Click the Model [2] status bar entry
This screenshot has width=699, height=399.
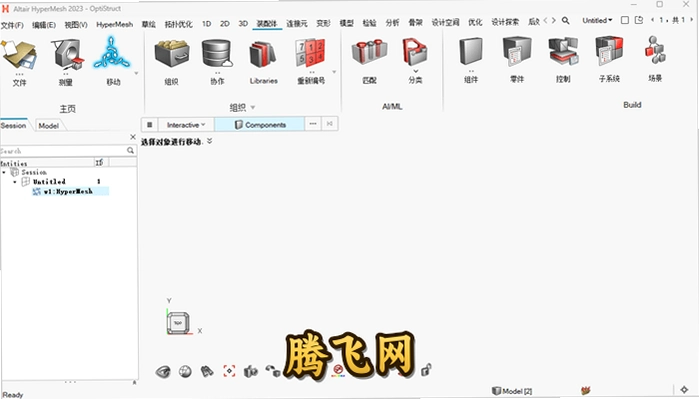(x=512, y=391)
